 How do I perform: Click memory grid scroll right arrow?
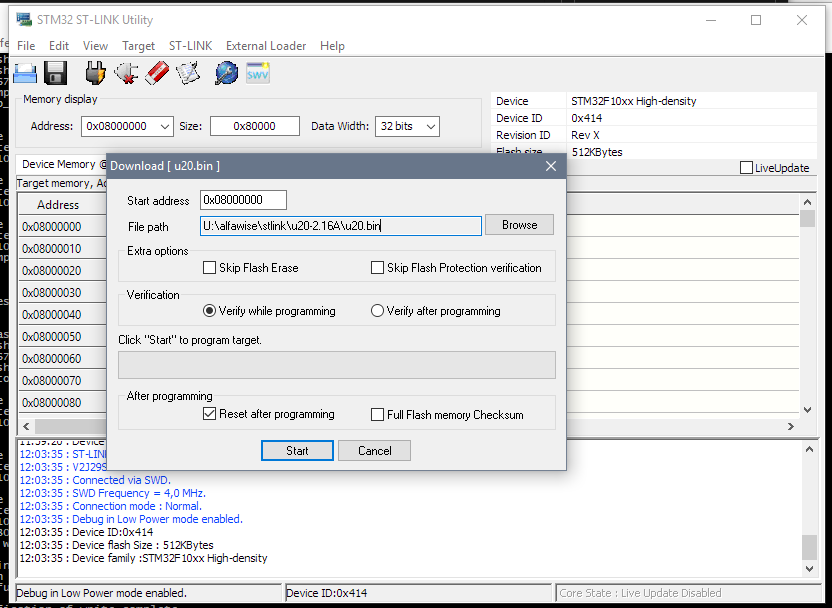point(791,427)
